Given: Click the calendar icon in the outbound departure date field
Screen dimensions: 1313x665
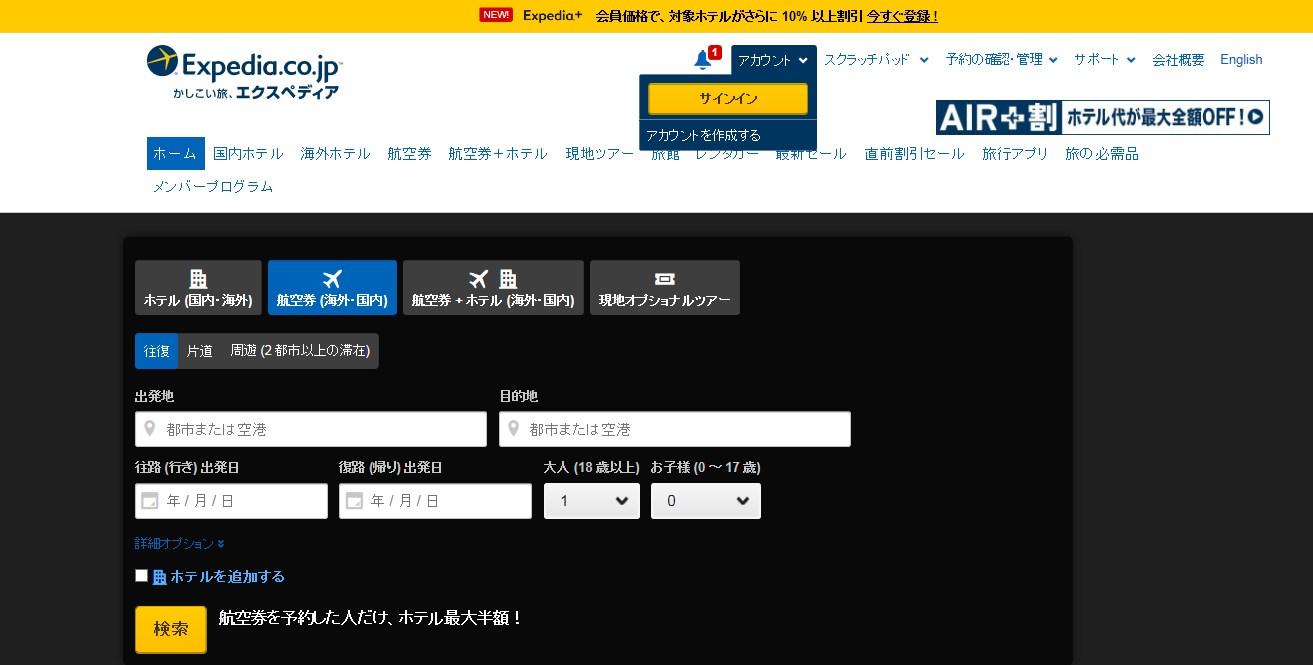Looking at the screenshot, I should point(150,501).
